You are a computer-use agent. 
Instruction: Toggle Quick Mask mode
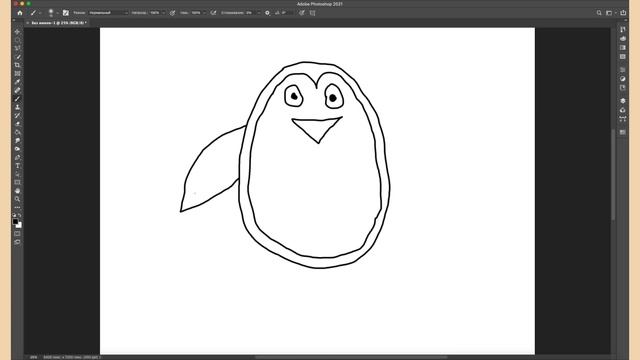click(17, 233)
